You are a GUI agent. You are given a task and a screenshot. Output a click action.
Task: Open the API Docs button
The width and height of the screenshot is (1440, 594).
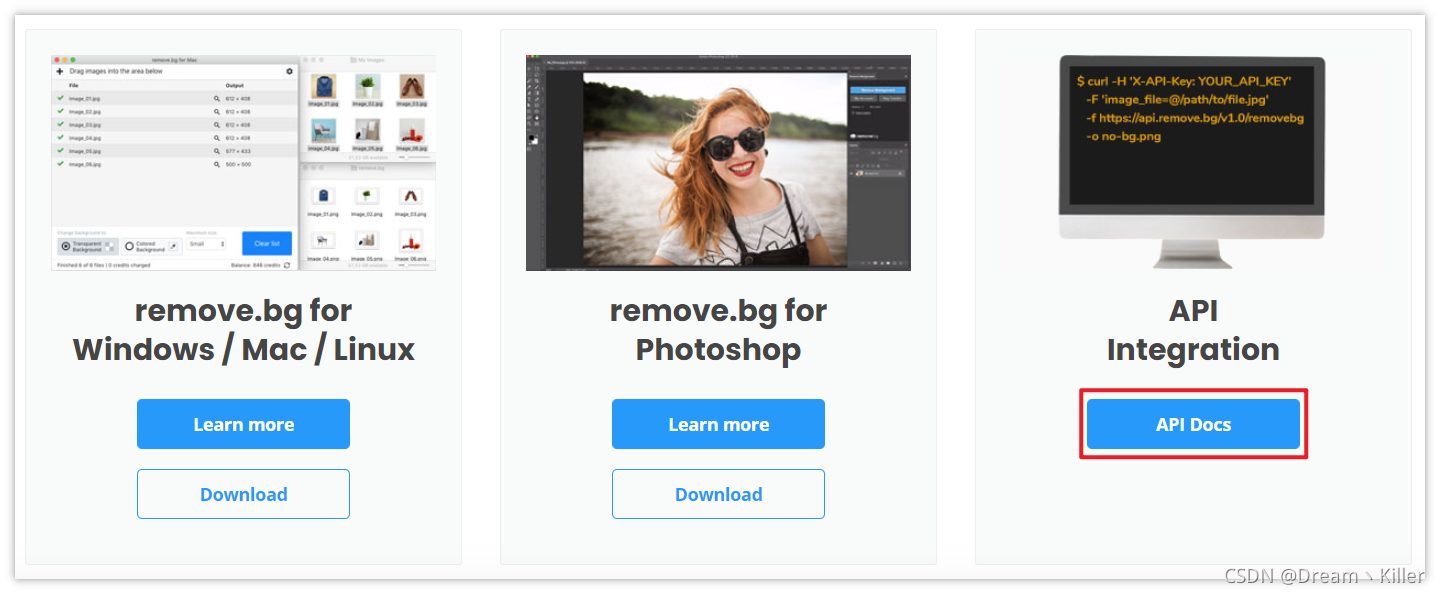pyautogui.click(x=1193, y=424)
